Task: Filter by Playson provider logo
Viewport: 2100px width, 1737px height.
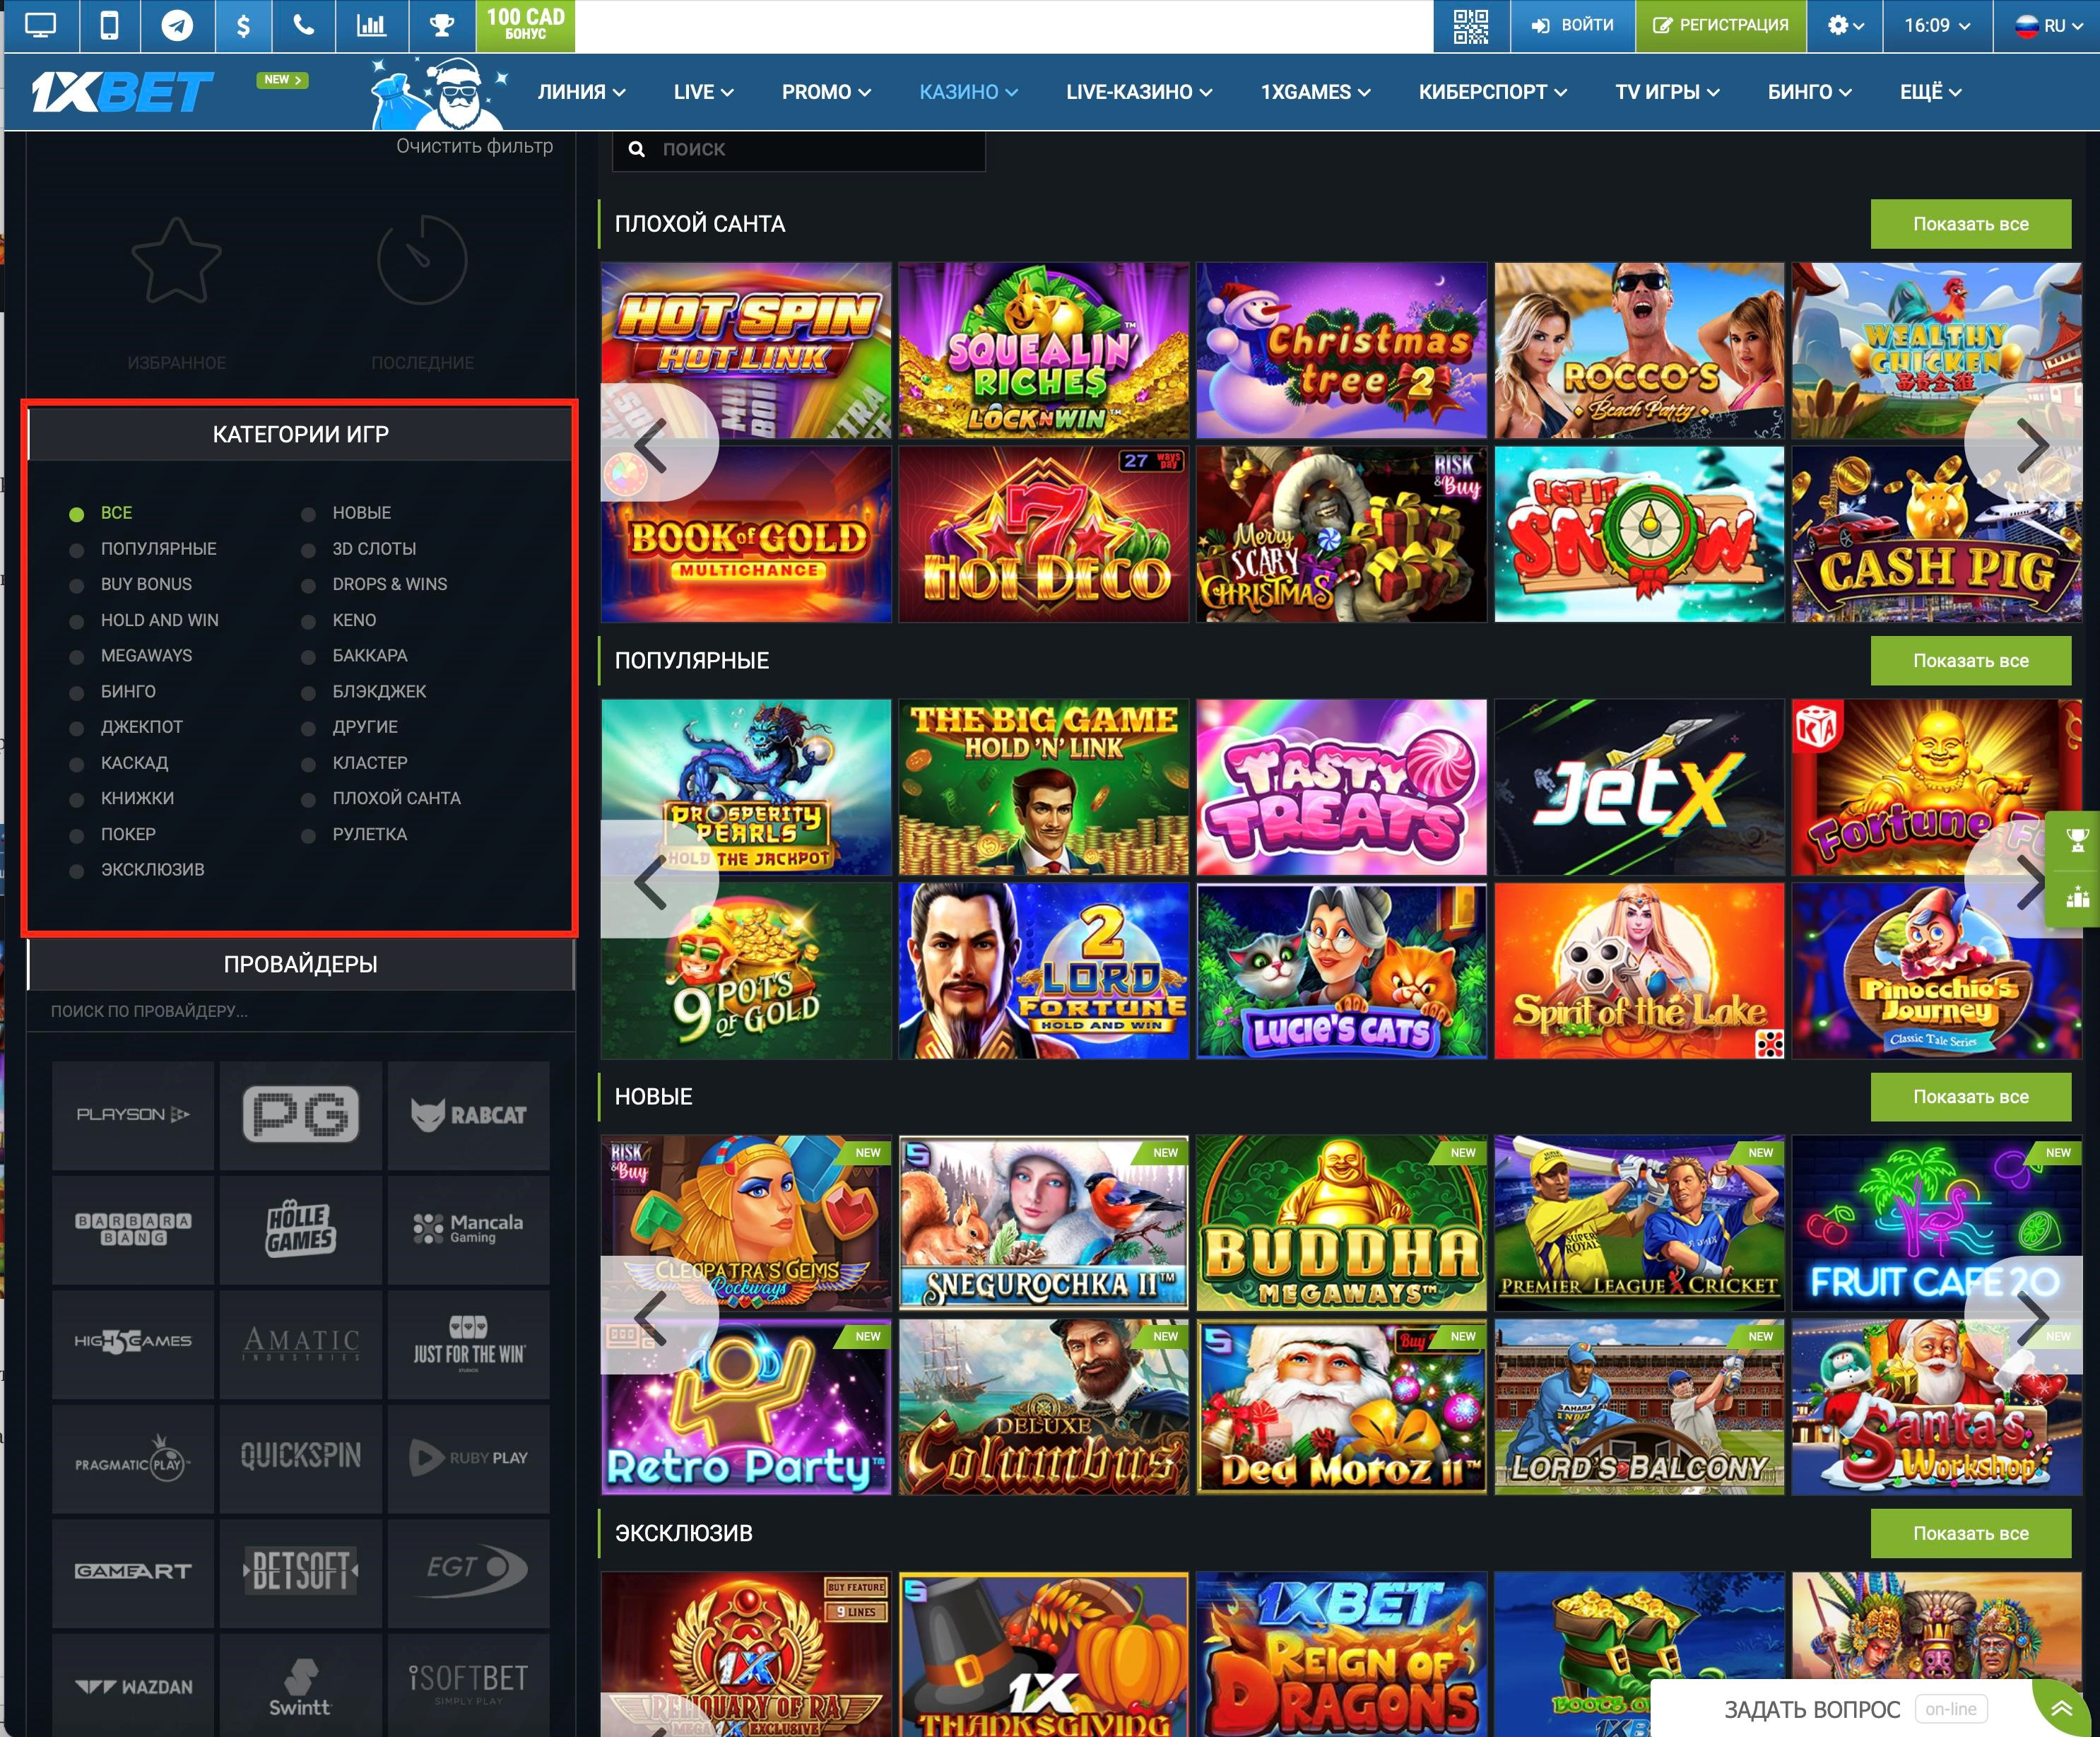Action: pos(133,1114)
